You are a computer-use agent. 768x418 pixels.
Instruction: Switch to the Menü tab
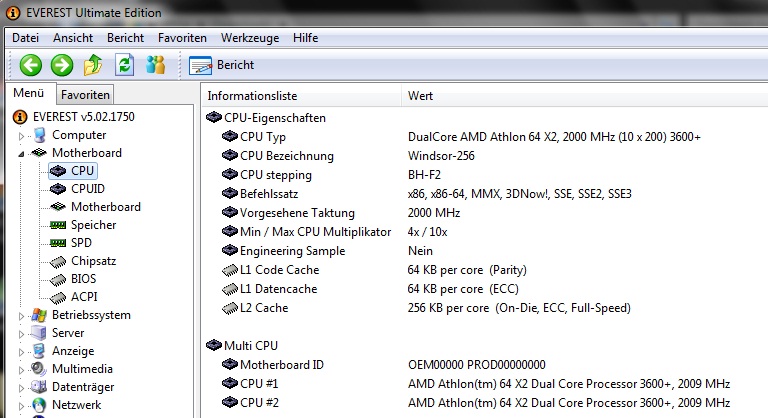pyautogui.click(x=28, y=93)
